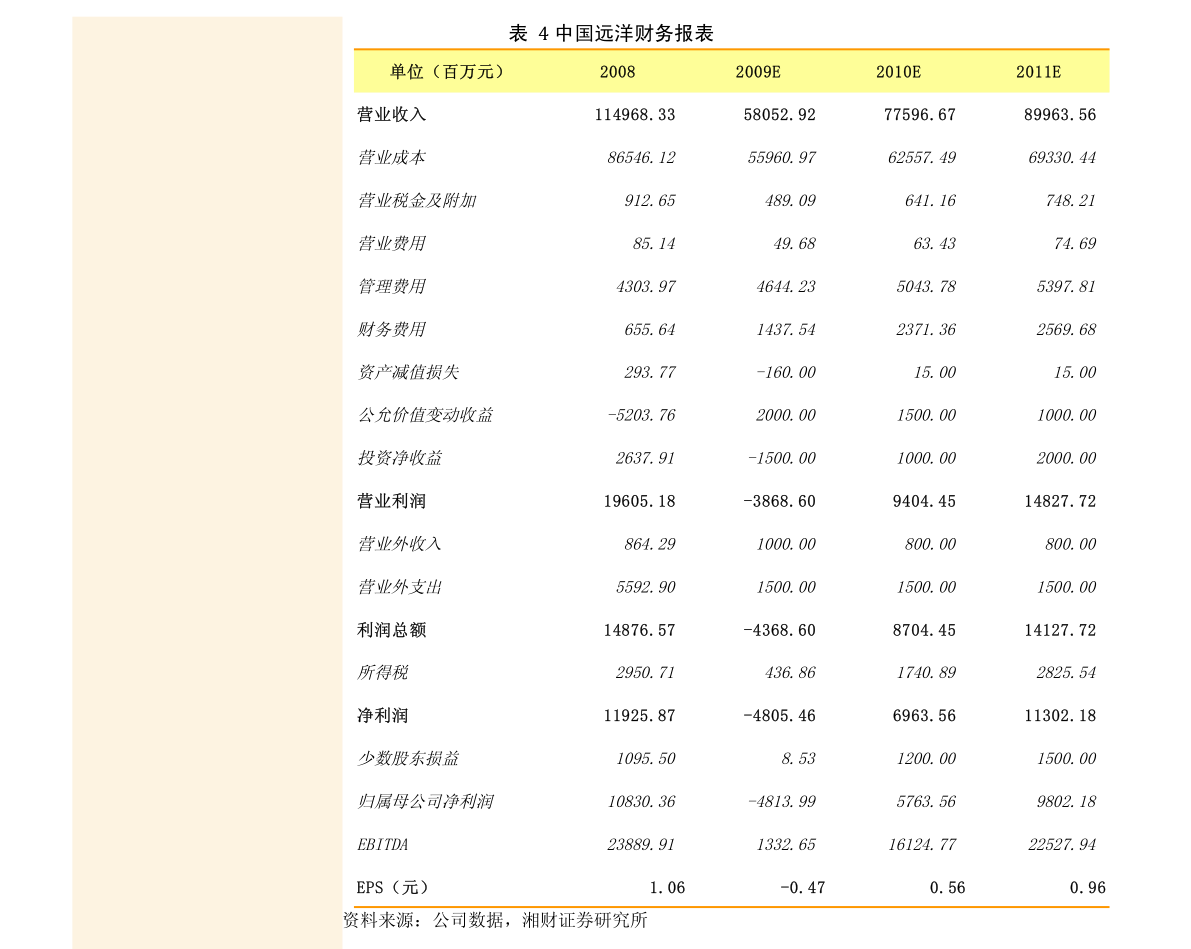Viewport: 1191px width, 949px height.
Task: Click the value 86546.12
Action: click(641, 158)
